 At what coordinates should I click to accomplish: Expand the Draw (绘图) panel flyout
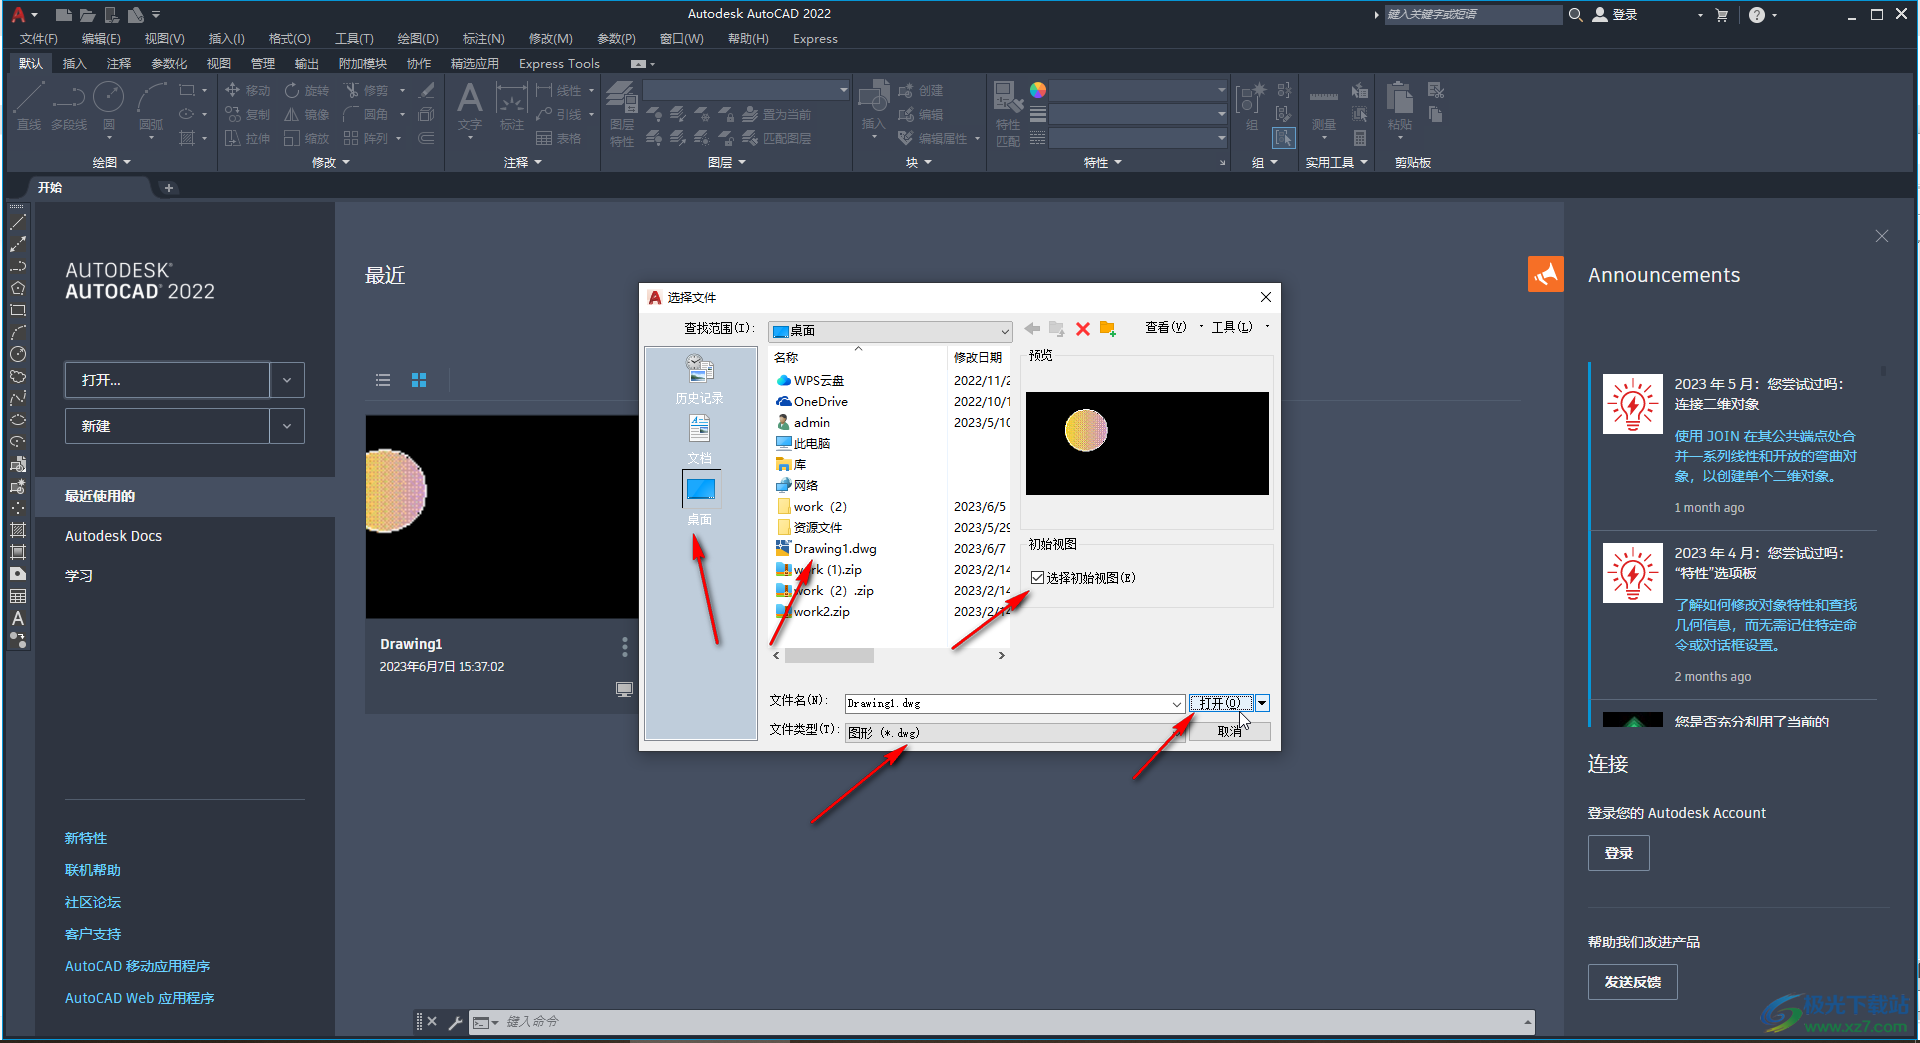(x=111, y=162)
